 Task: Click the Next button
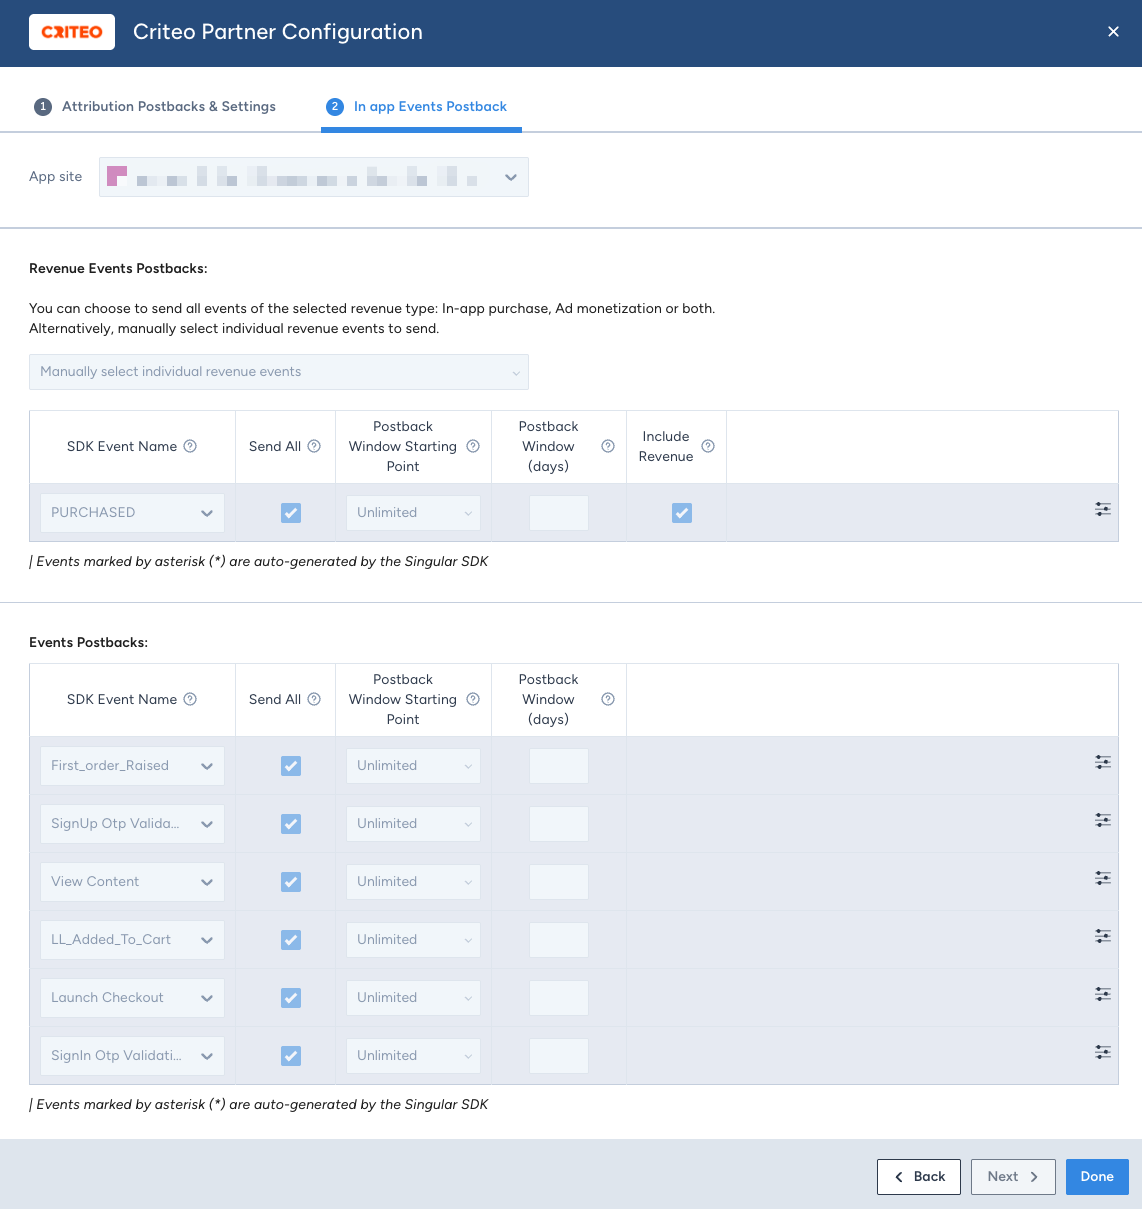[x=1013, y=1177]
